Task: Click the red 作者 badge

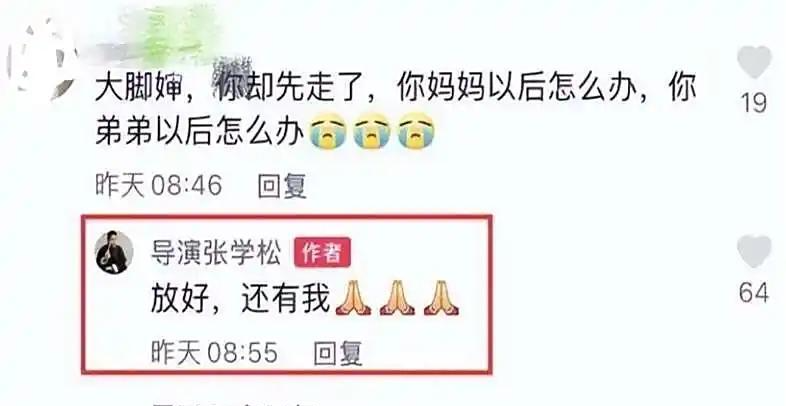Action: [322, 252]
